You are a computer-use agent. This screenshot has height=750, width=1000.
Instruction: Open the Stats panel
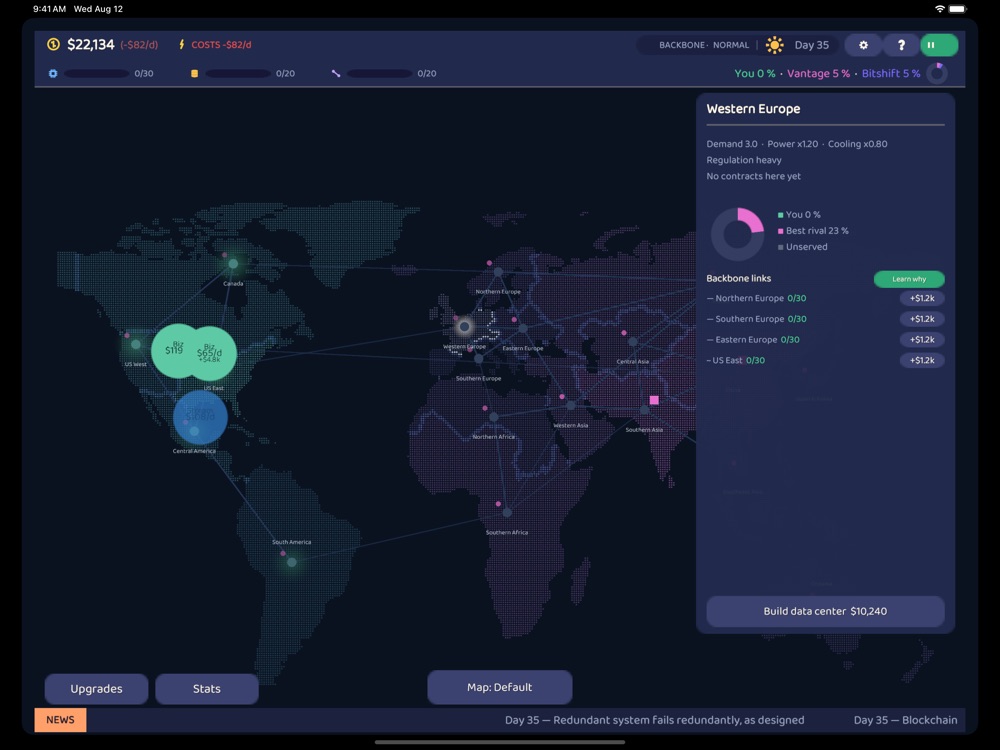pos(207,689)
